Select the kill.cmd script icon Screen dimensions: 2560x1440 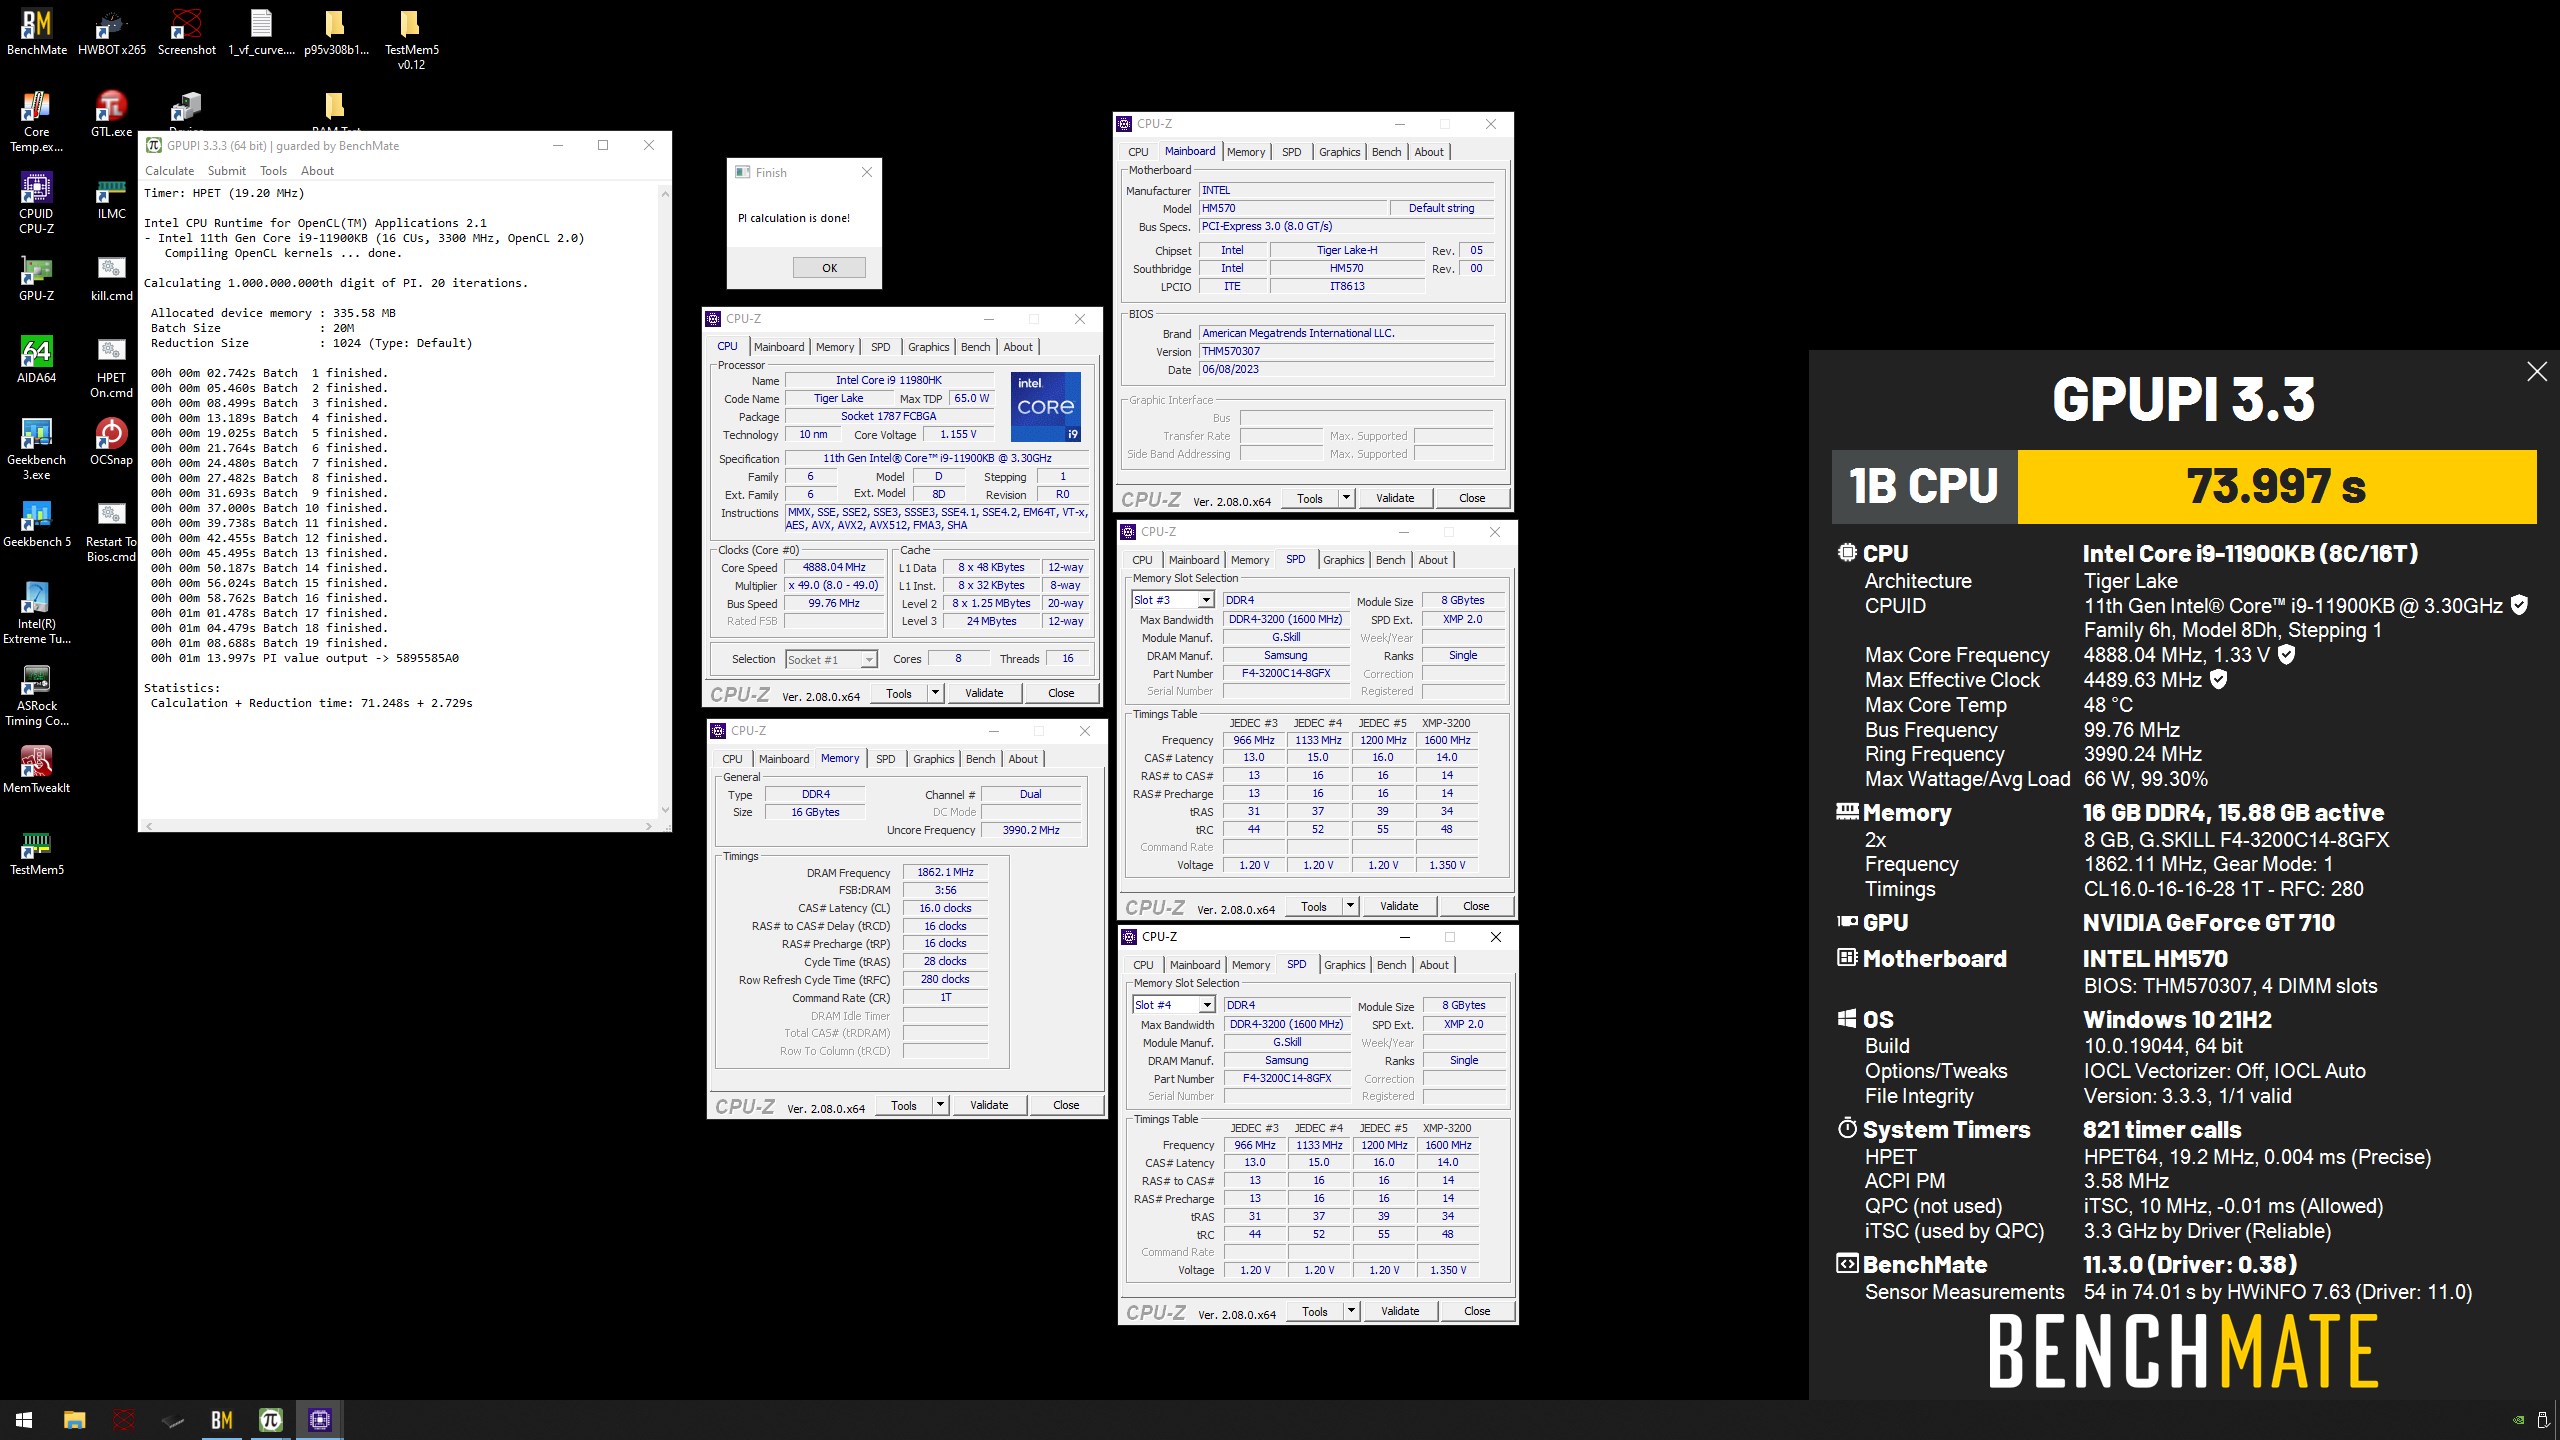112,278
